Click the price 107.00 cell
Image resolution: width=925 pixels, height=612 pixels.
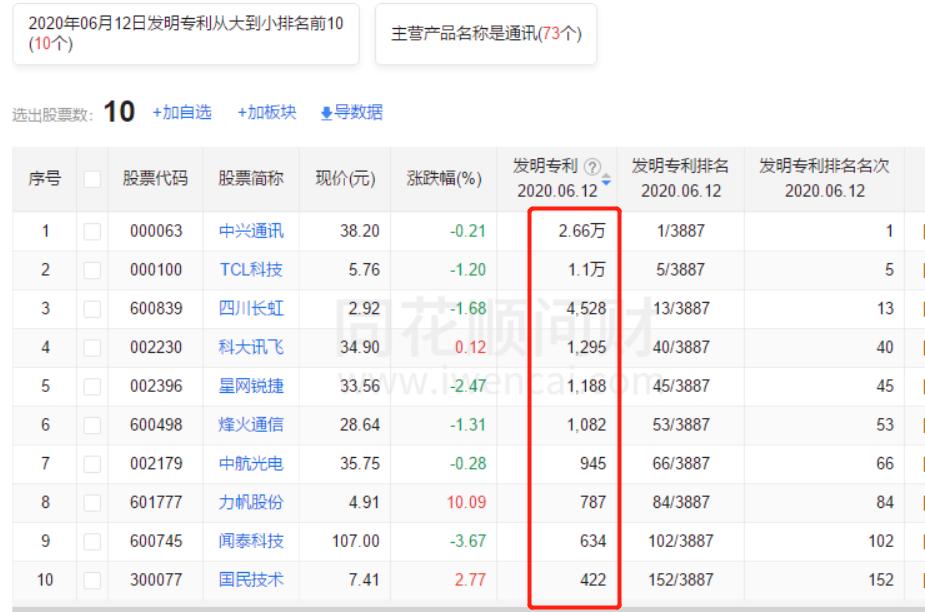tap(356, 541)
